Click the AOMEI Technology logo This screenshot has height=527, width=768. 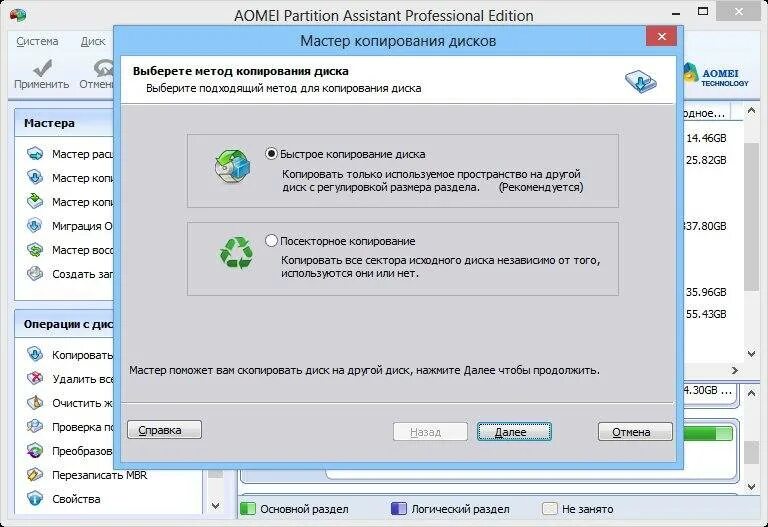[716, 76]
